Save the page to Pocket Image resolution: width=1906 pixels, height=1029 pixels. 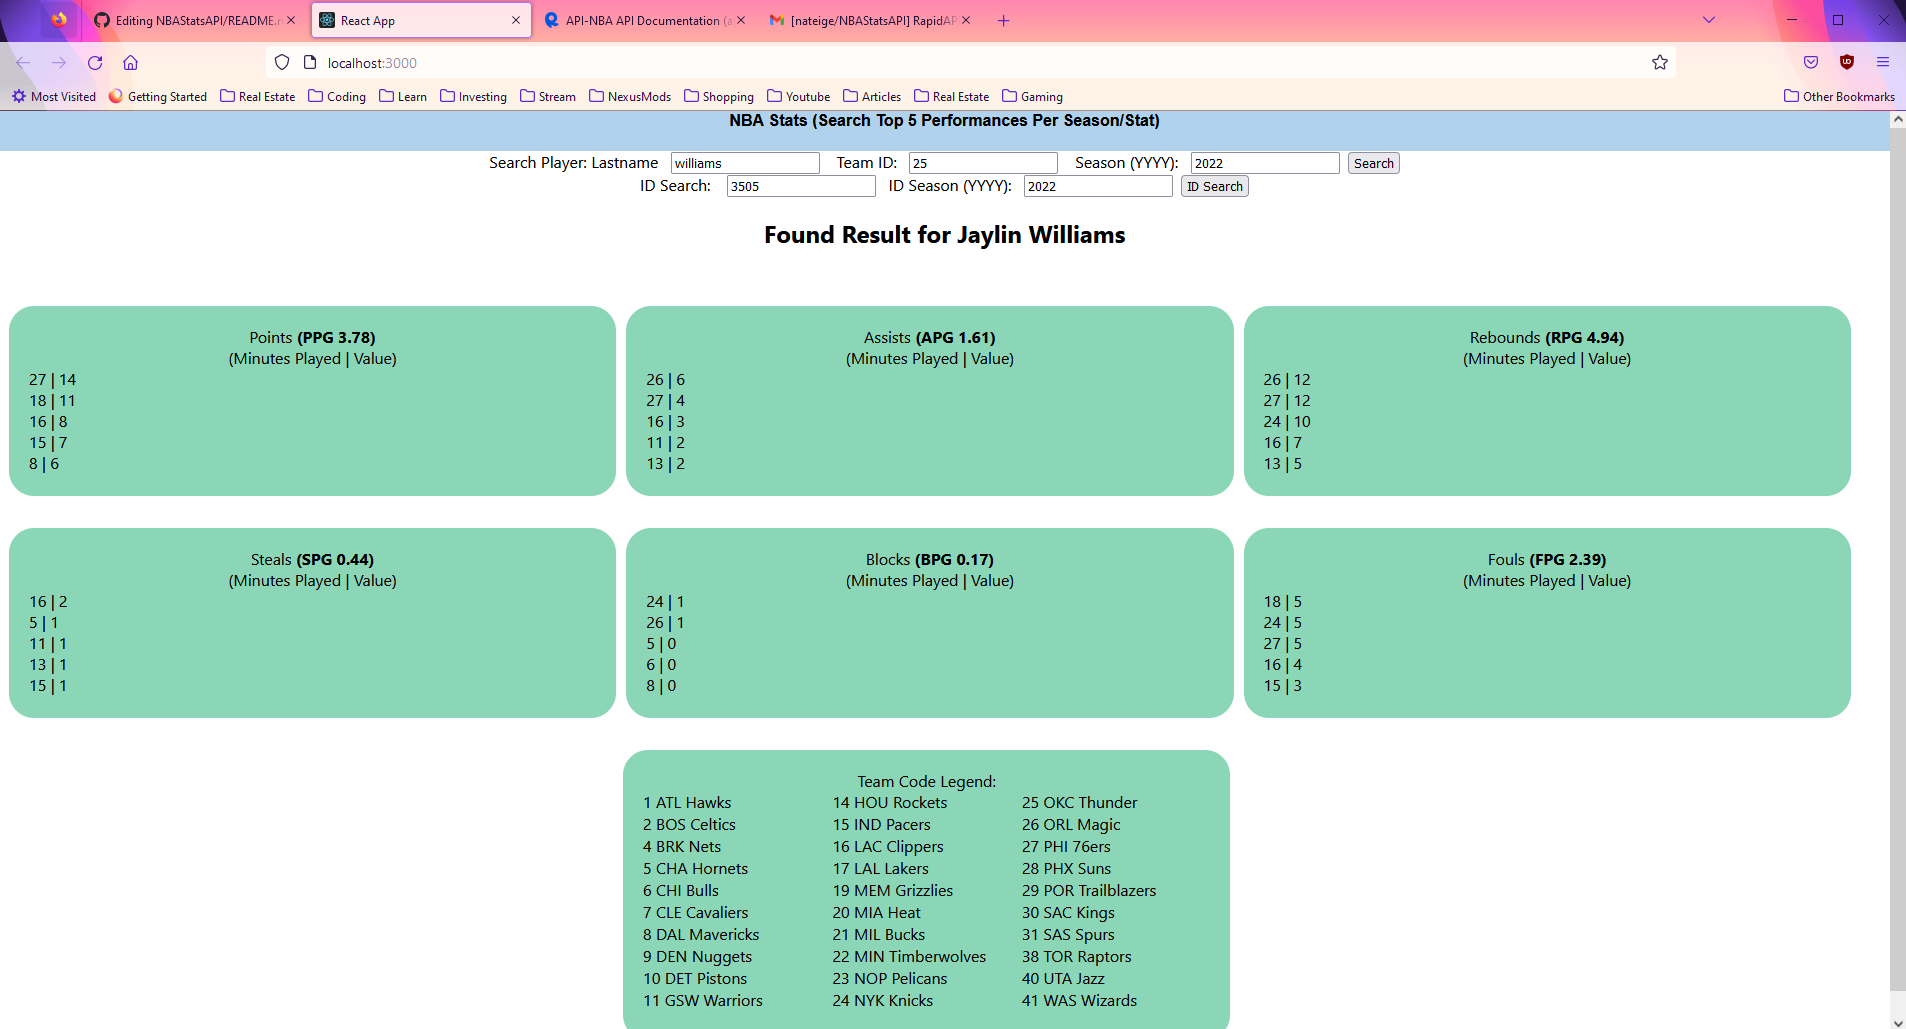[x=1809, y=62]
